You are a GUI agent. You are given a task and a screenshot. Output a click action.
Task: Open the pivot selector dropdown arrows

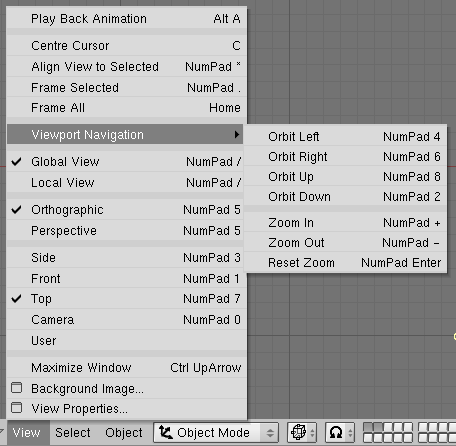click(350, 433)
